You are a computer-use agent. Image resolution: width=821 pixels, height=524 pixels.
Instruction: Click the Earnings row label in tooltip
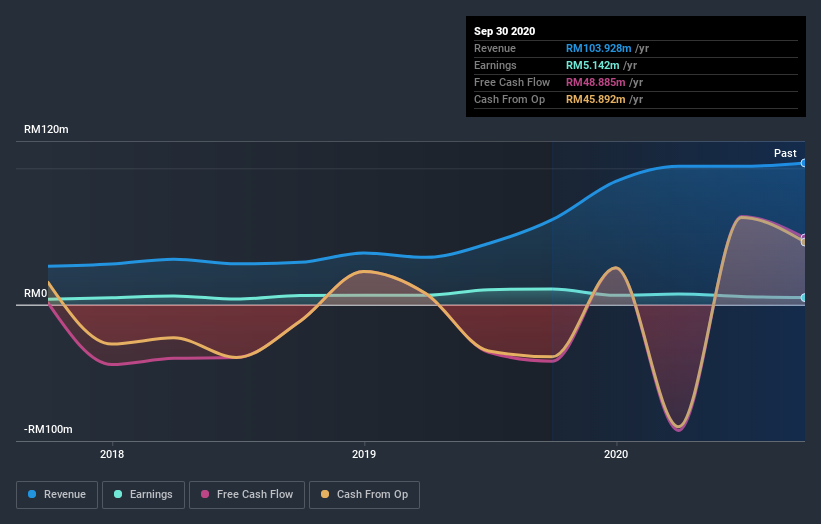495,65
